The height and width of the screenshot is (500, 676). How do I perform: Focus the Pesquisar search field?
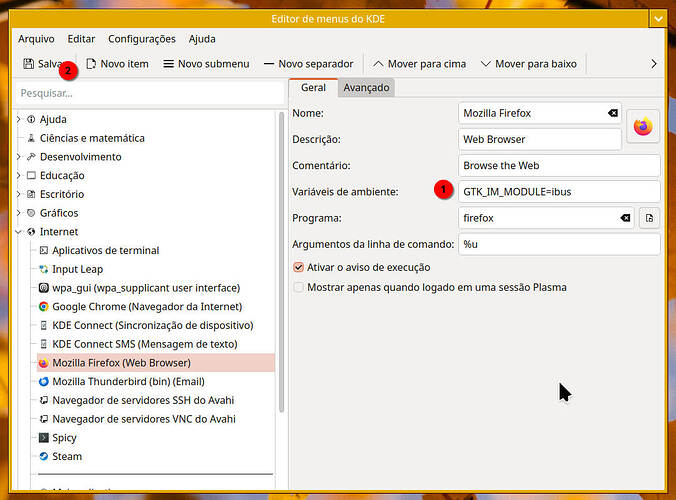(149, 93)
